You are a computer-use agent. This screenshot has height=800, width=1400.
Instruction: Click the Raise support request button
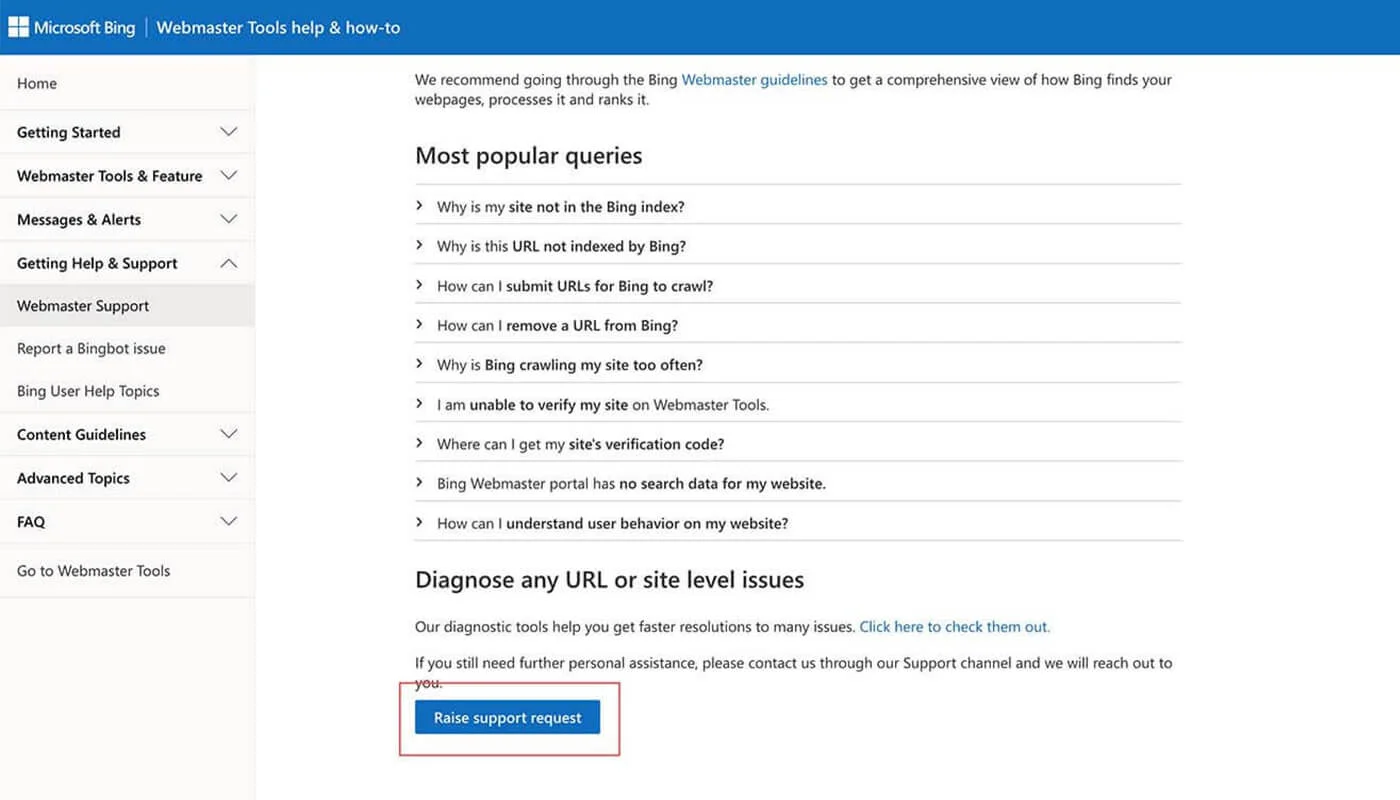pyautogui.click(x=507, y=718)
